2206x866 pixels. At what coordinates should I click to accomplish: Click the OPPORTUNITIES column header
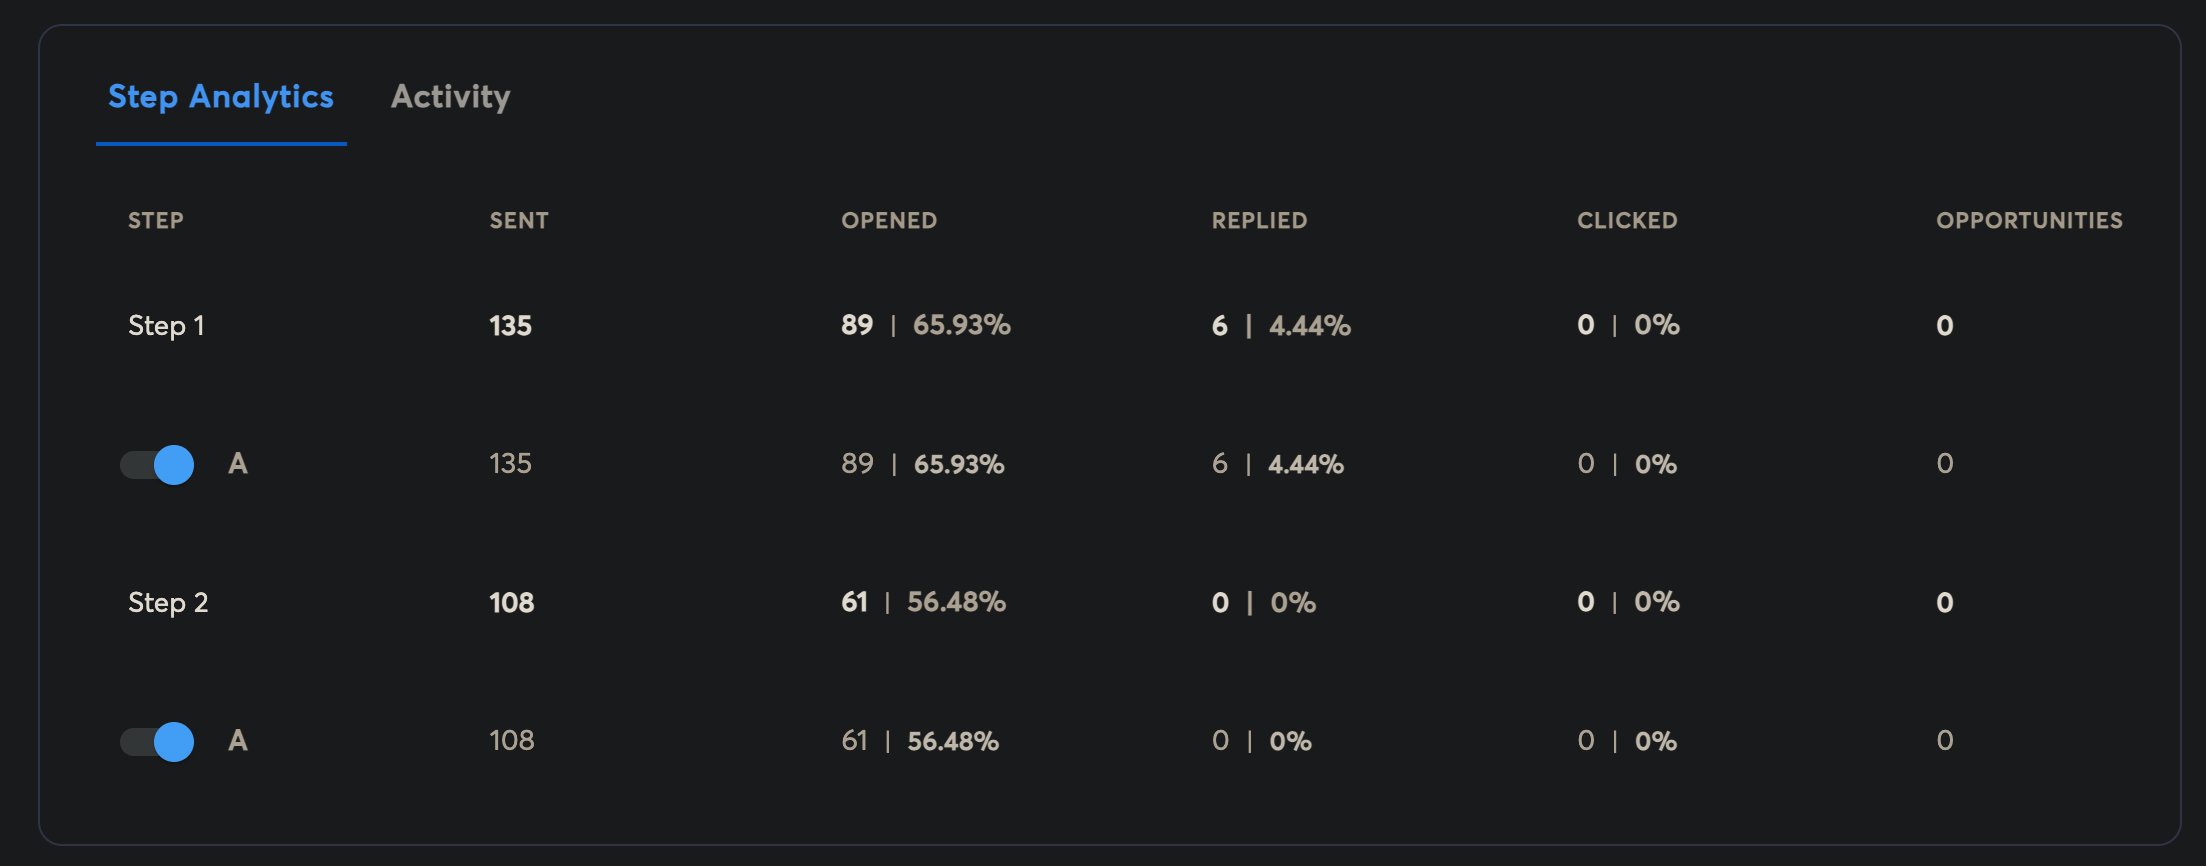(x=2028, y=220)
